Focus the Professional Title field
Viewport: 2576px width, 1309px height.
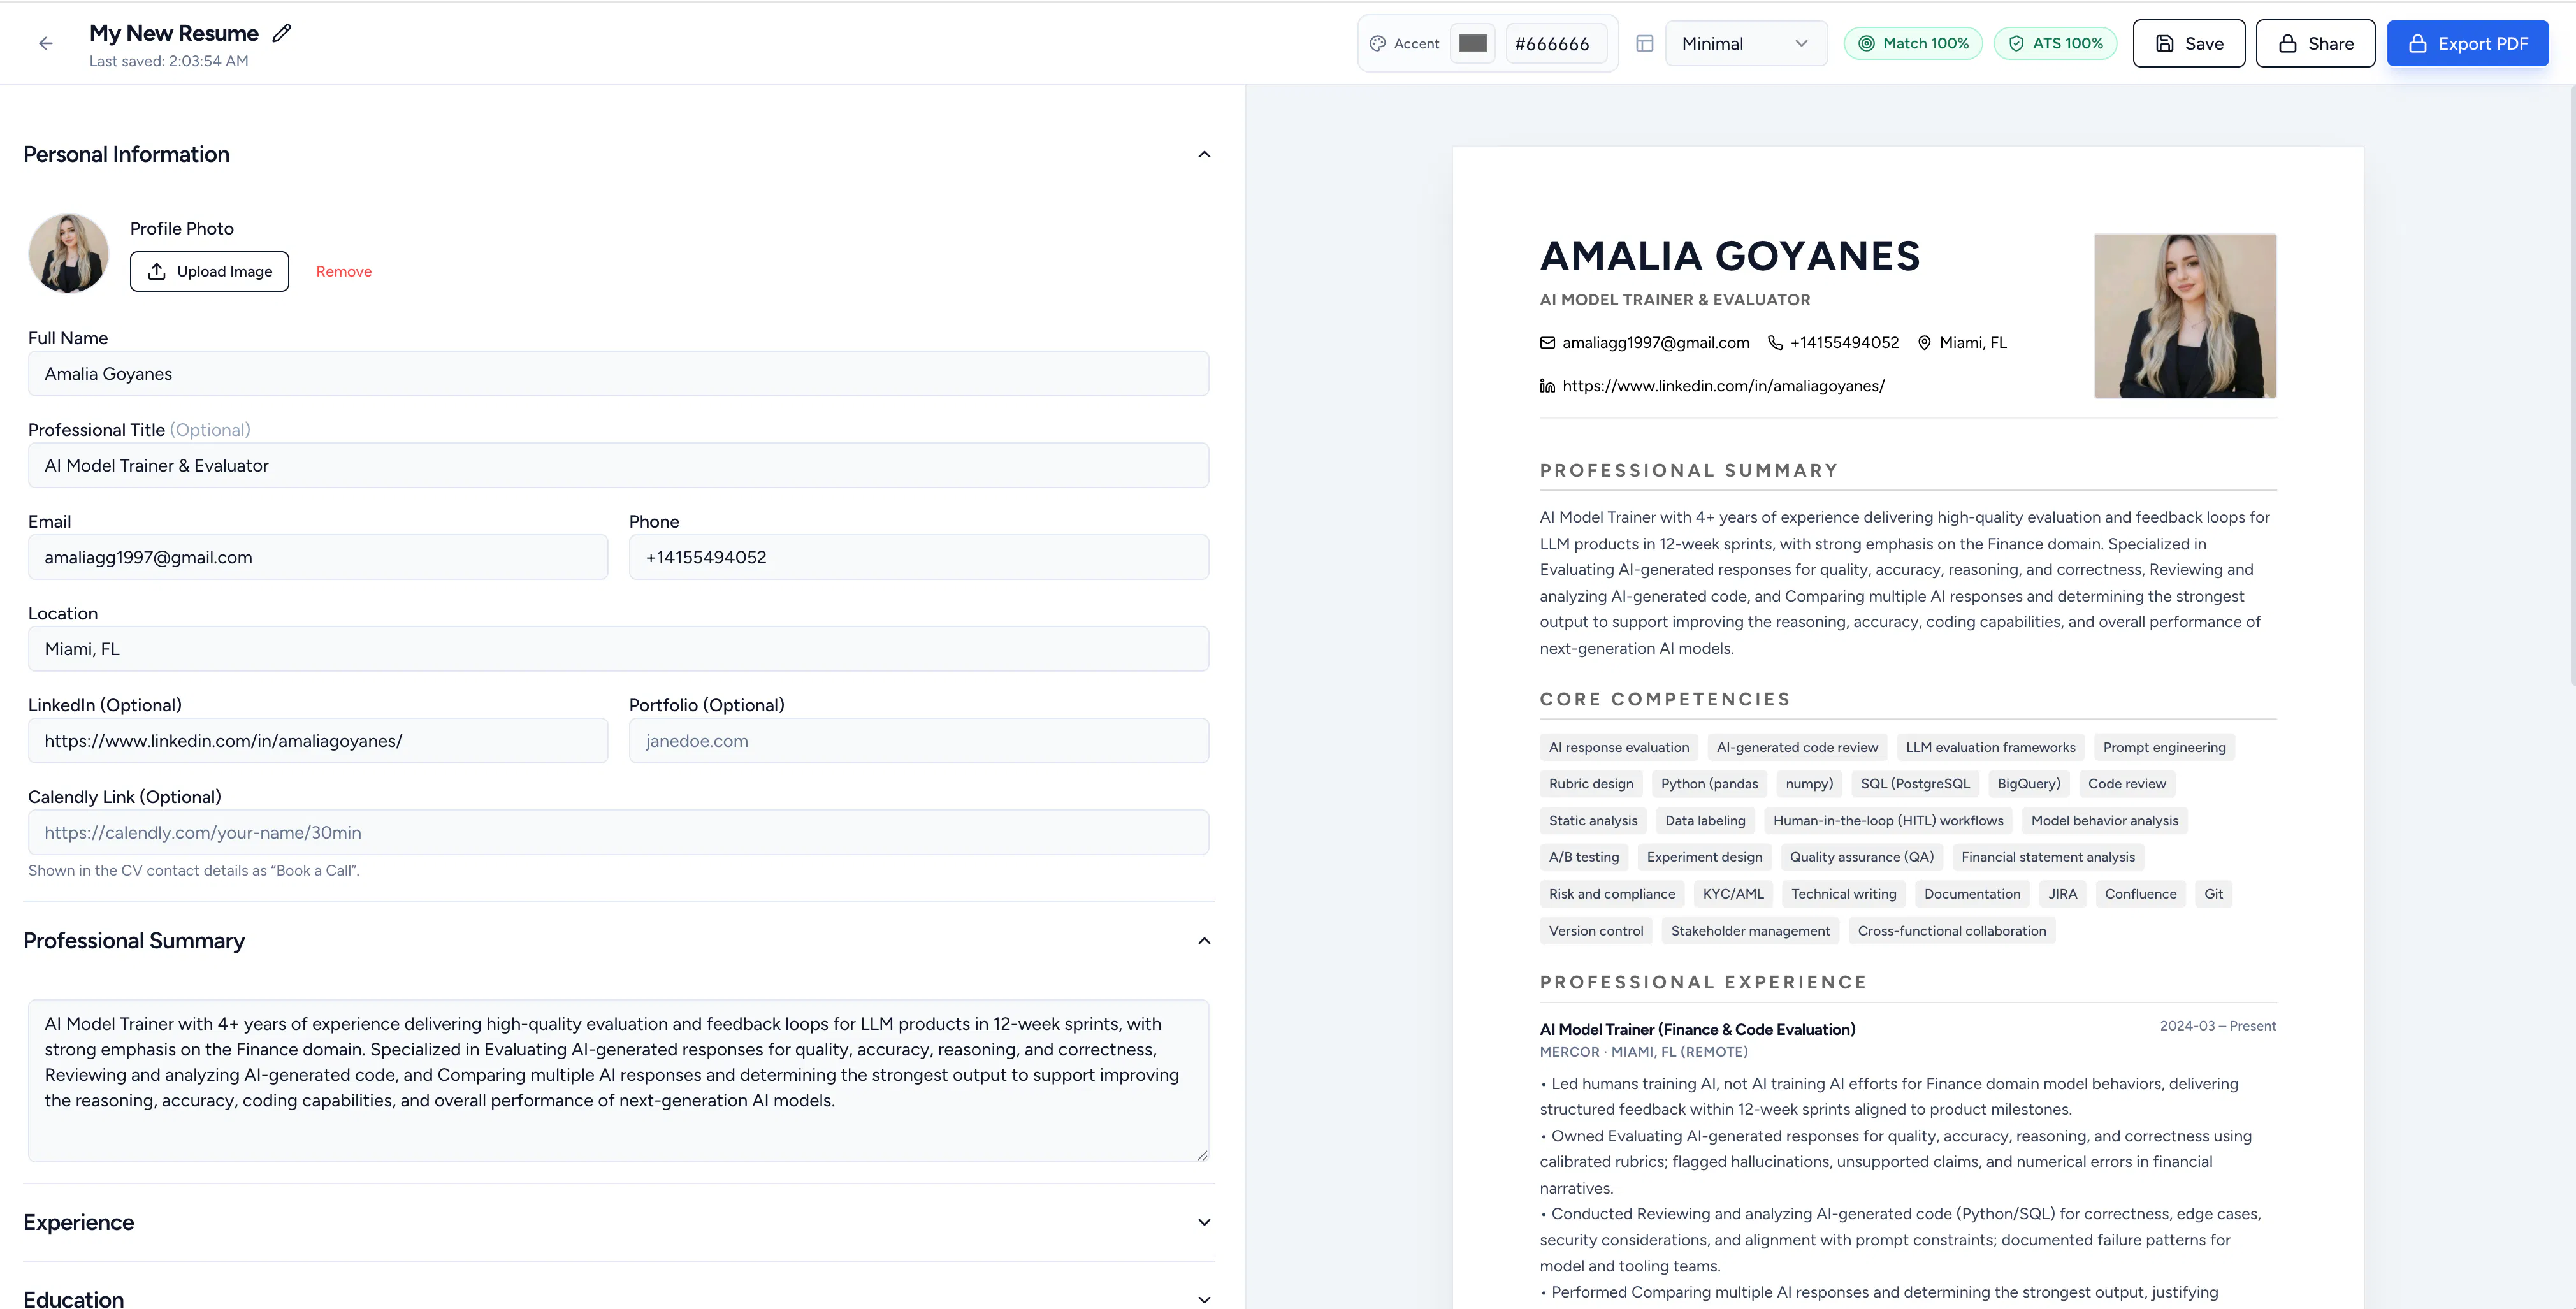coord(618,465)
